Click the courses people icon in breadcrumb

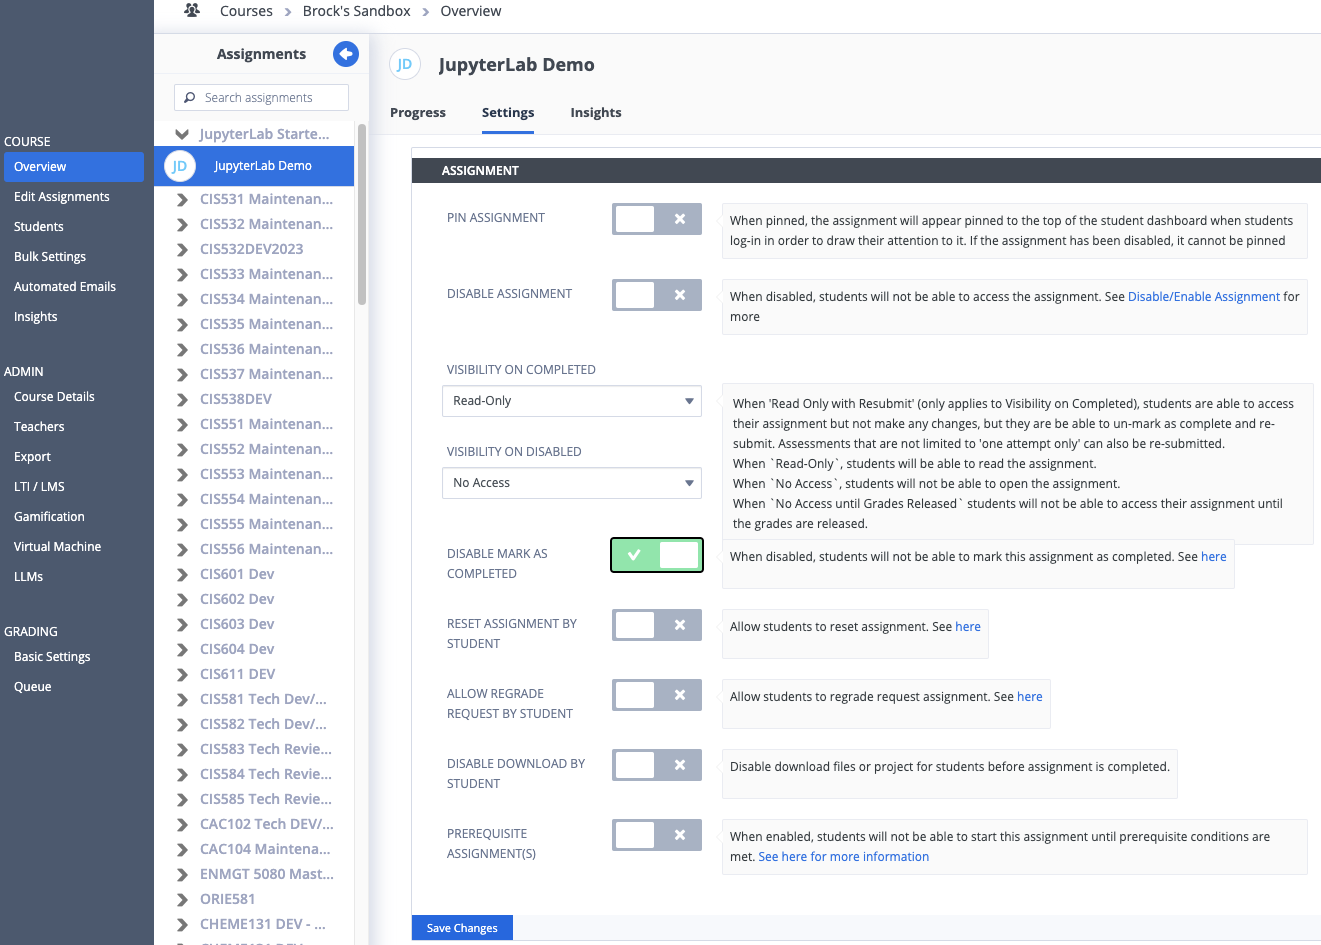pos(192,10)
